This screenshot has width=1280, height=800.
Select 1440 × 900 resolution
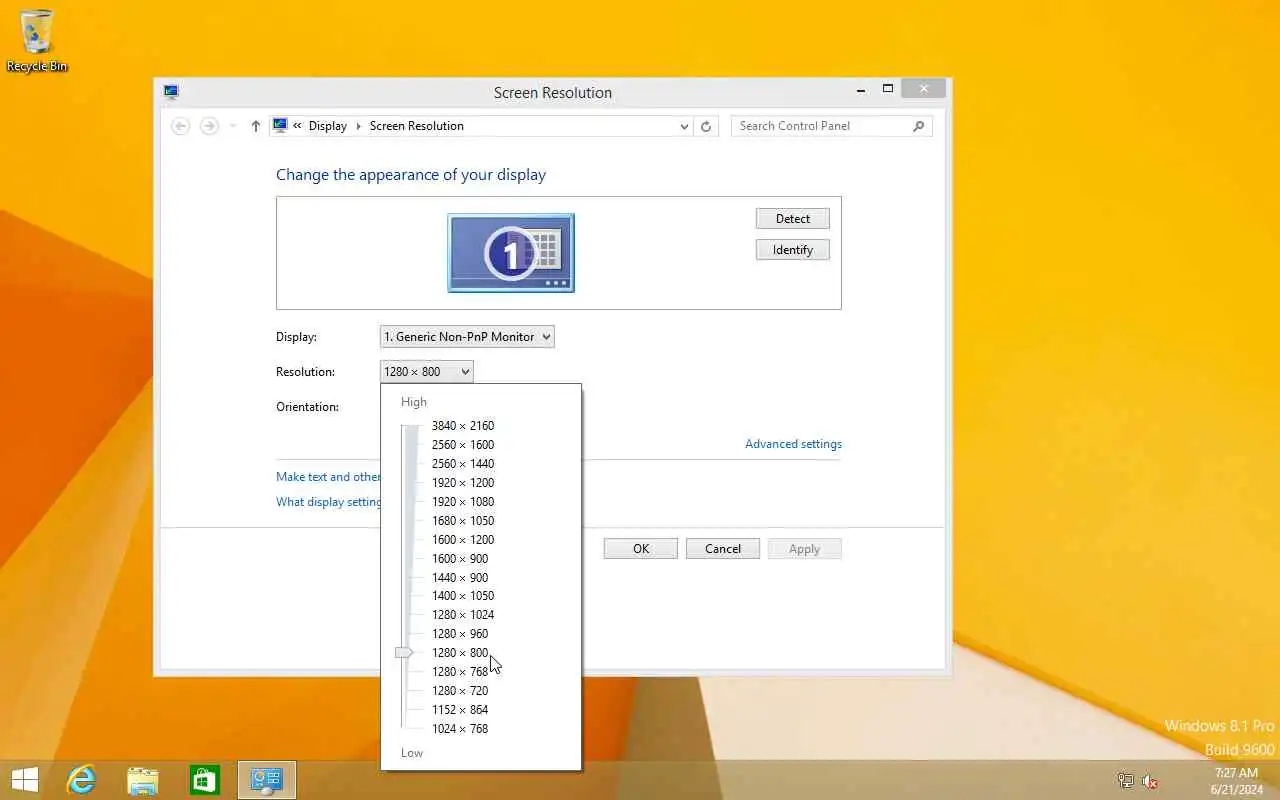click(x=460, y=578)
